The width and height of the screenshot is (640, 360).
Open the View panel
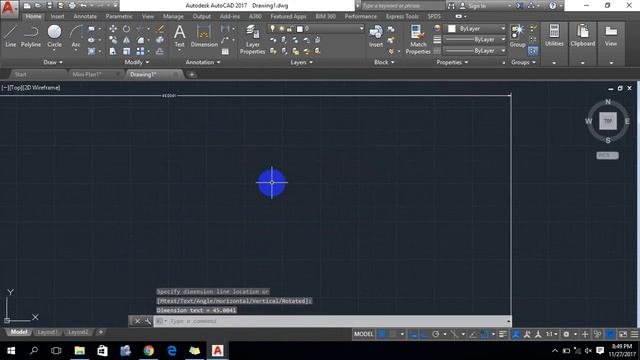tap(611, 36)
